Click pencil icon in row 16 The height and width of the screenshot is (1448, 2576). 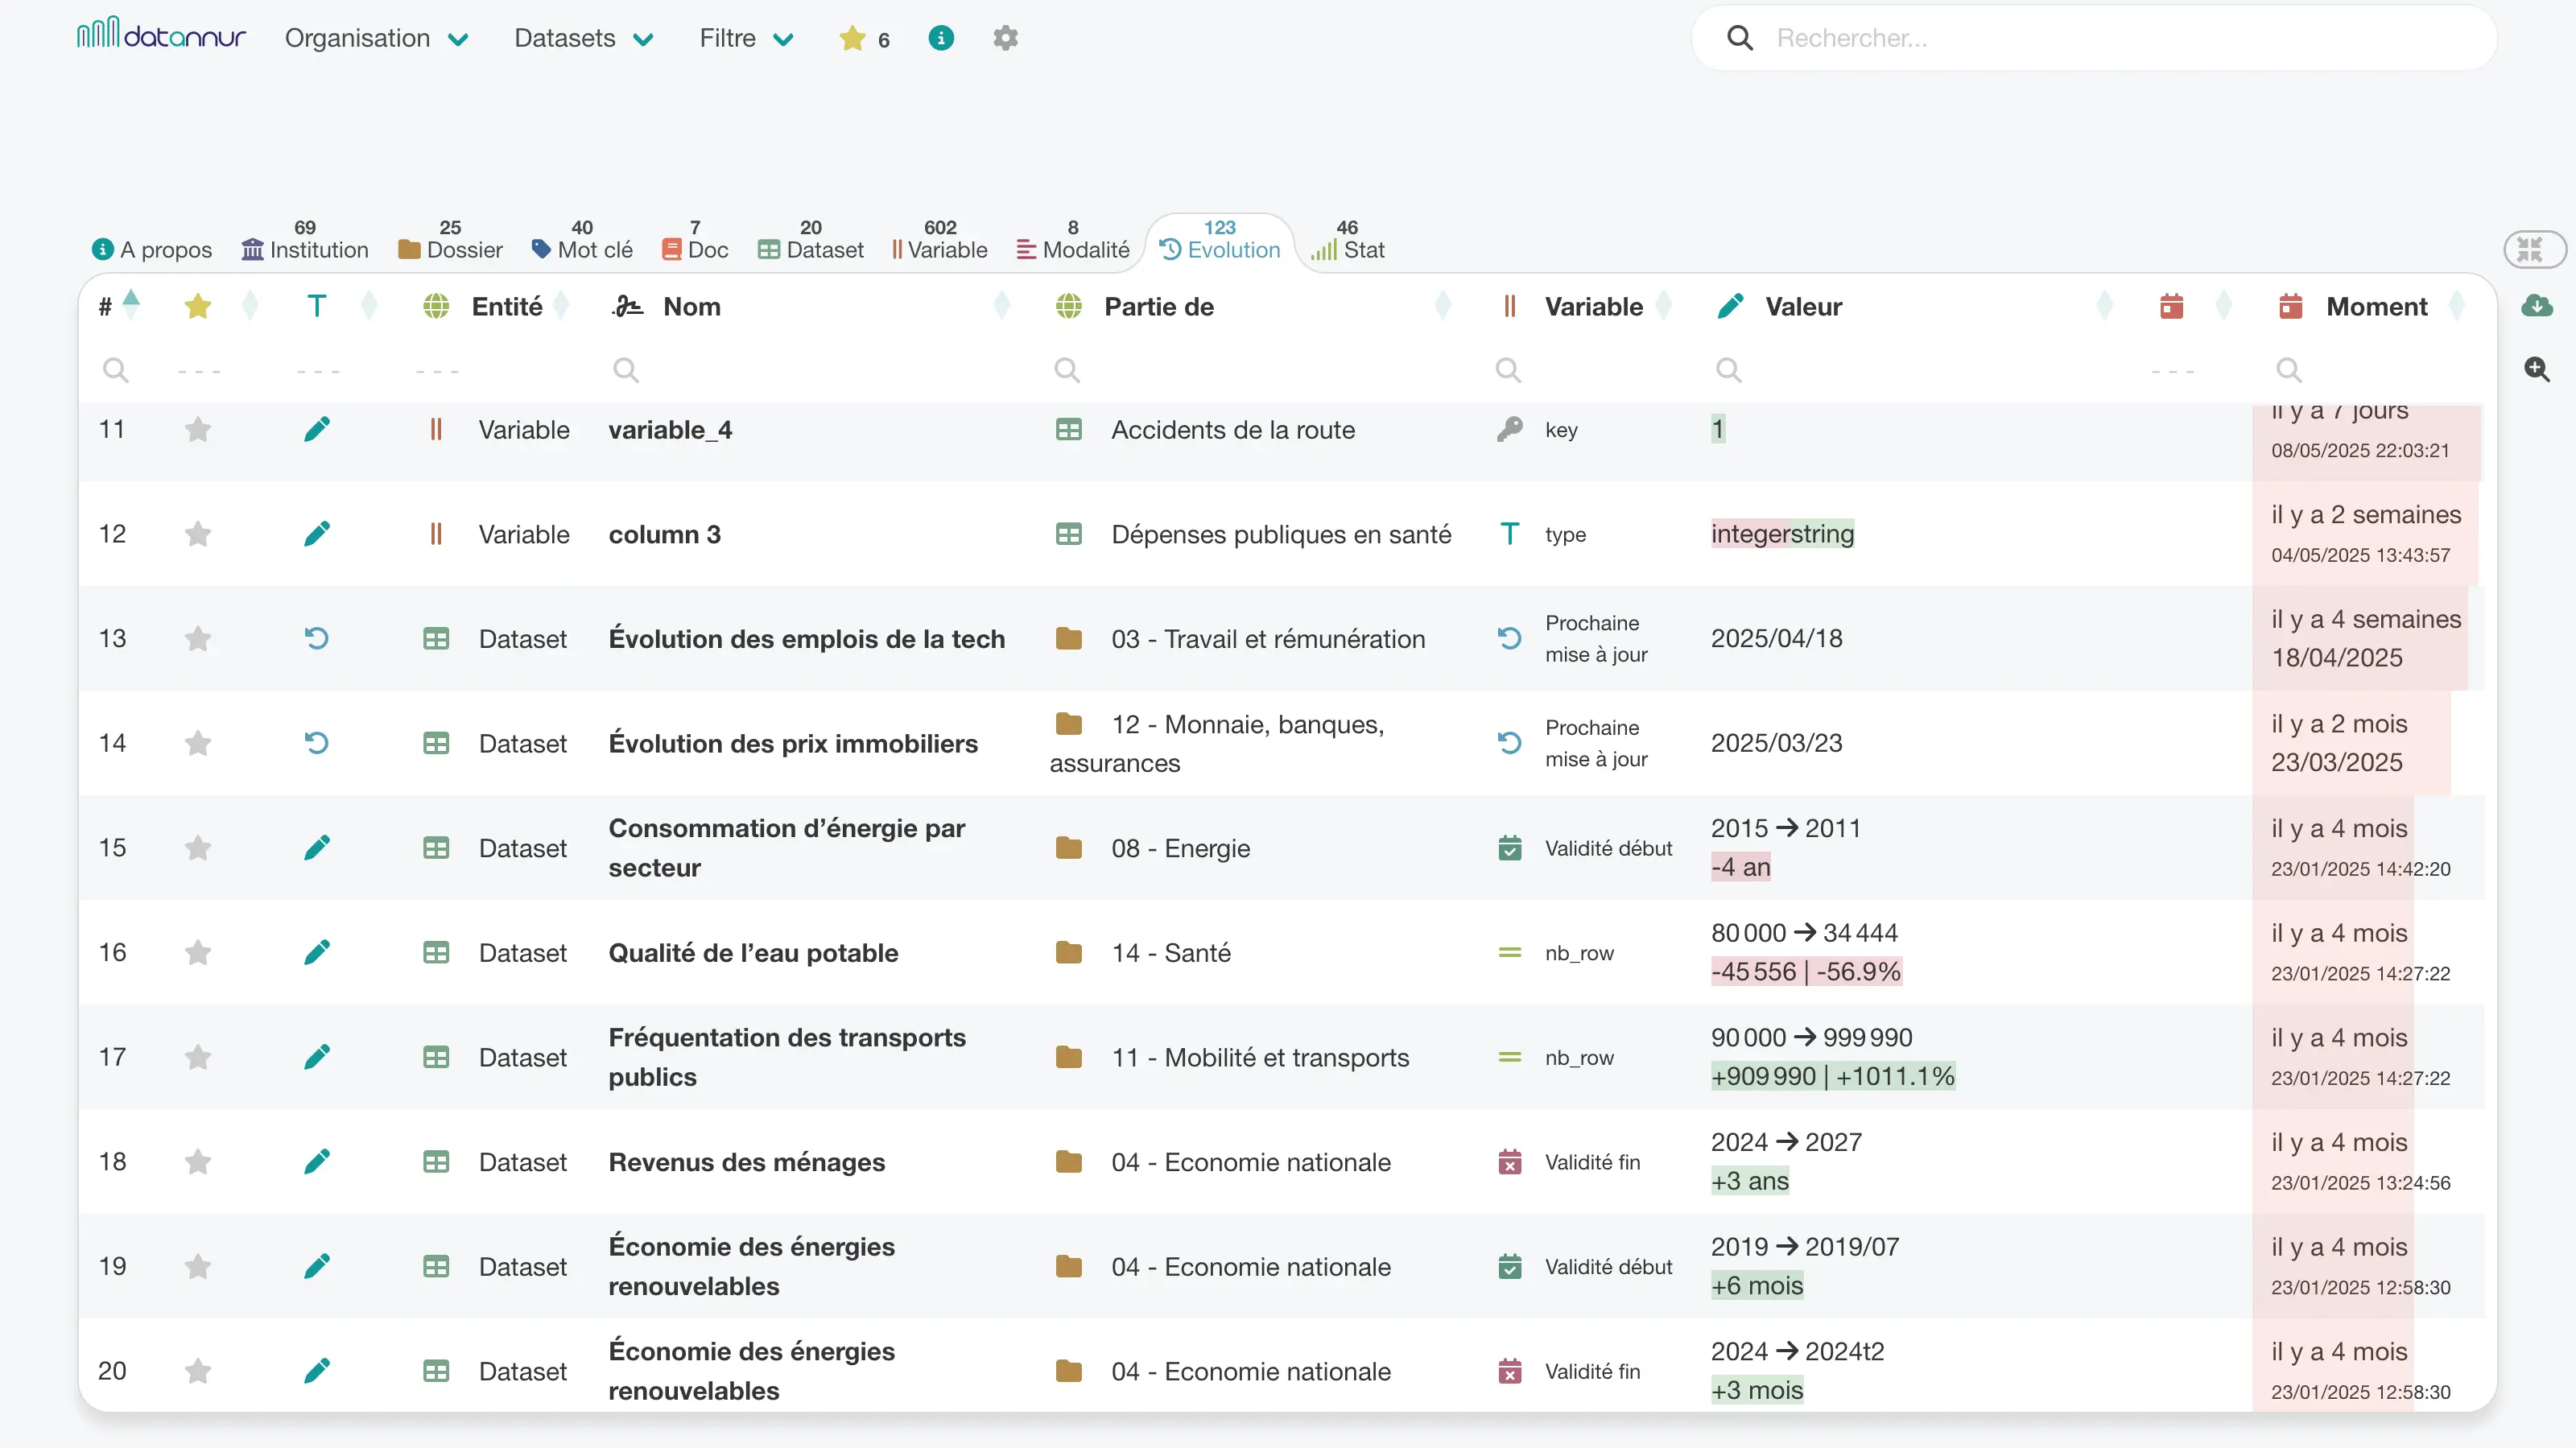pyautogui.click(x=316, y=952)
